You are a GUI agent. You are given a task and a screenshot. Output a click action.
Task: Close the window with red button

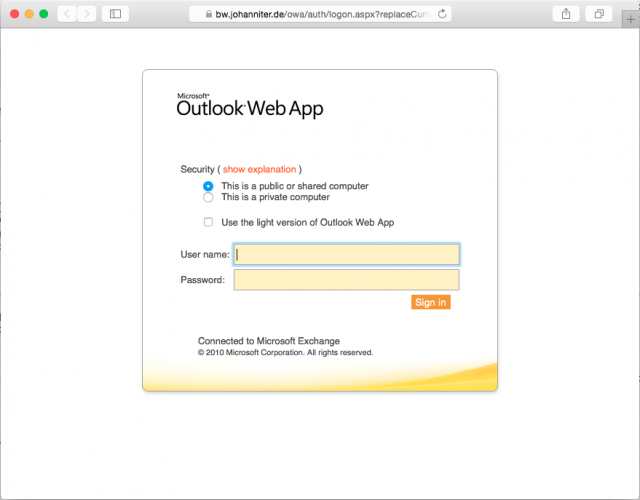[14, 14]
